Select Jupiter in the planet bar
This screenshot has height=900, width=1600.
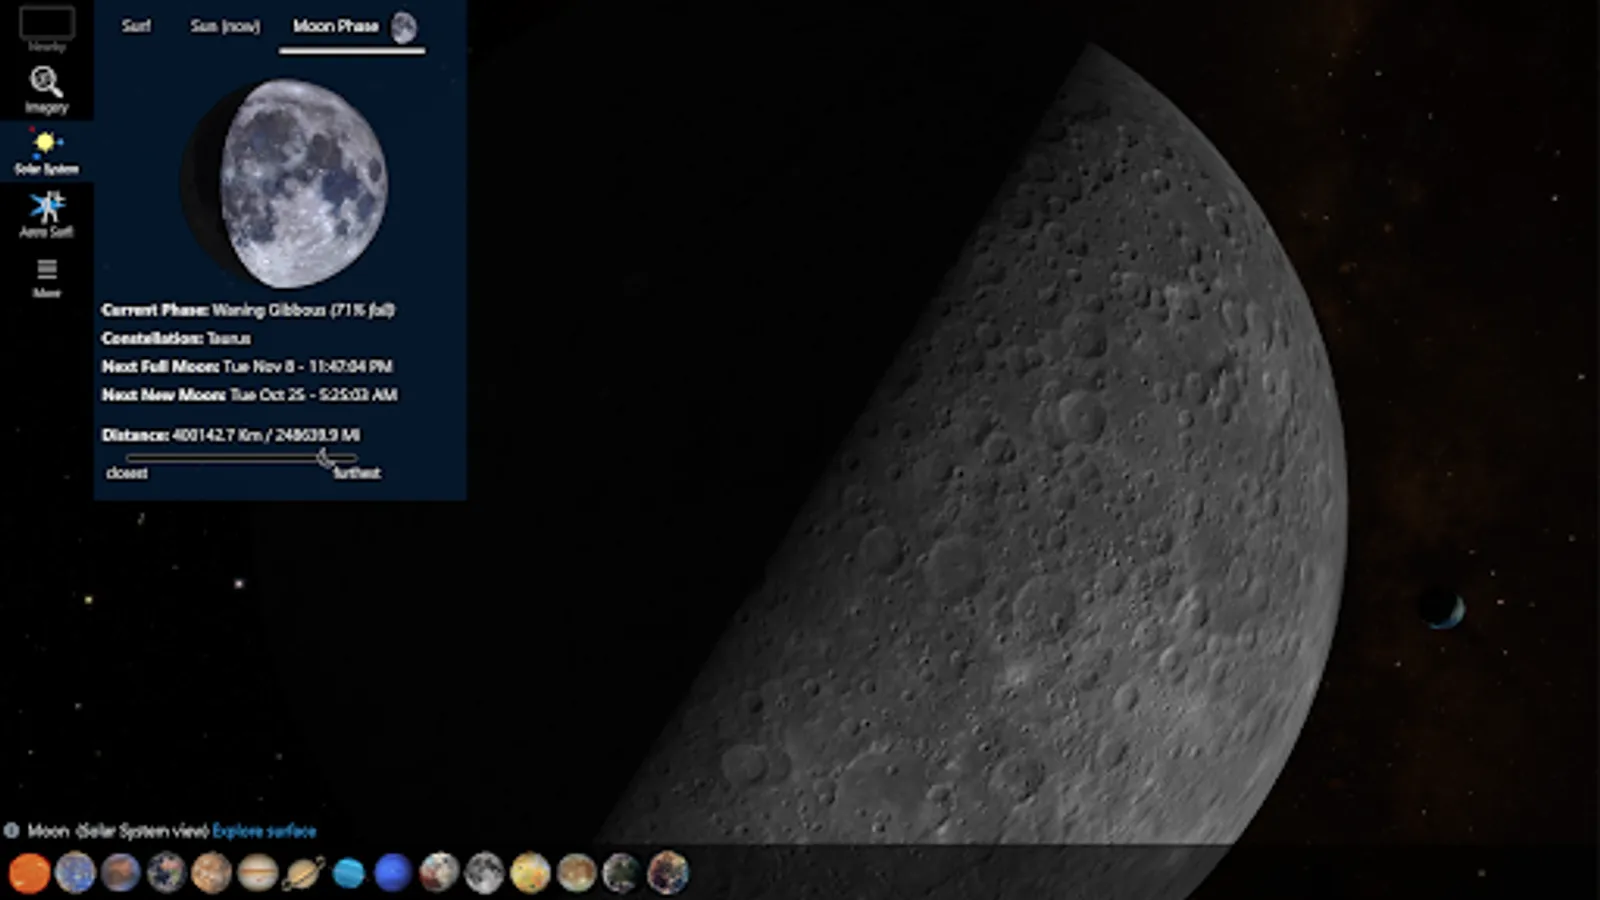pos(257,873)
